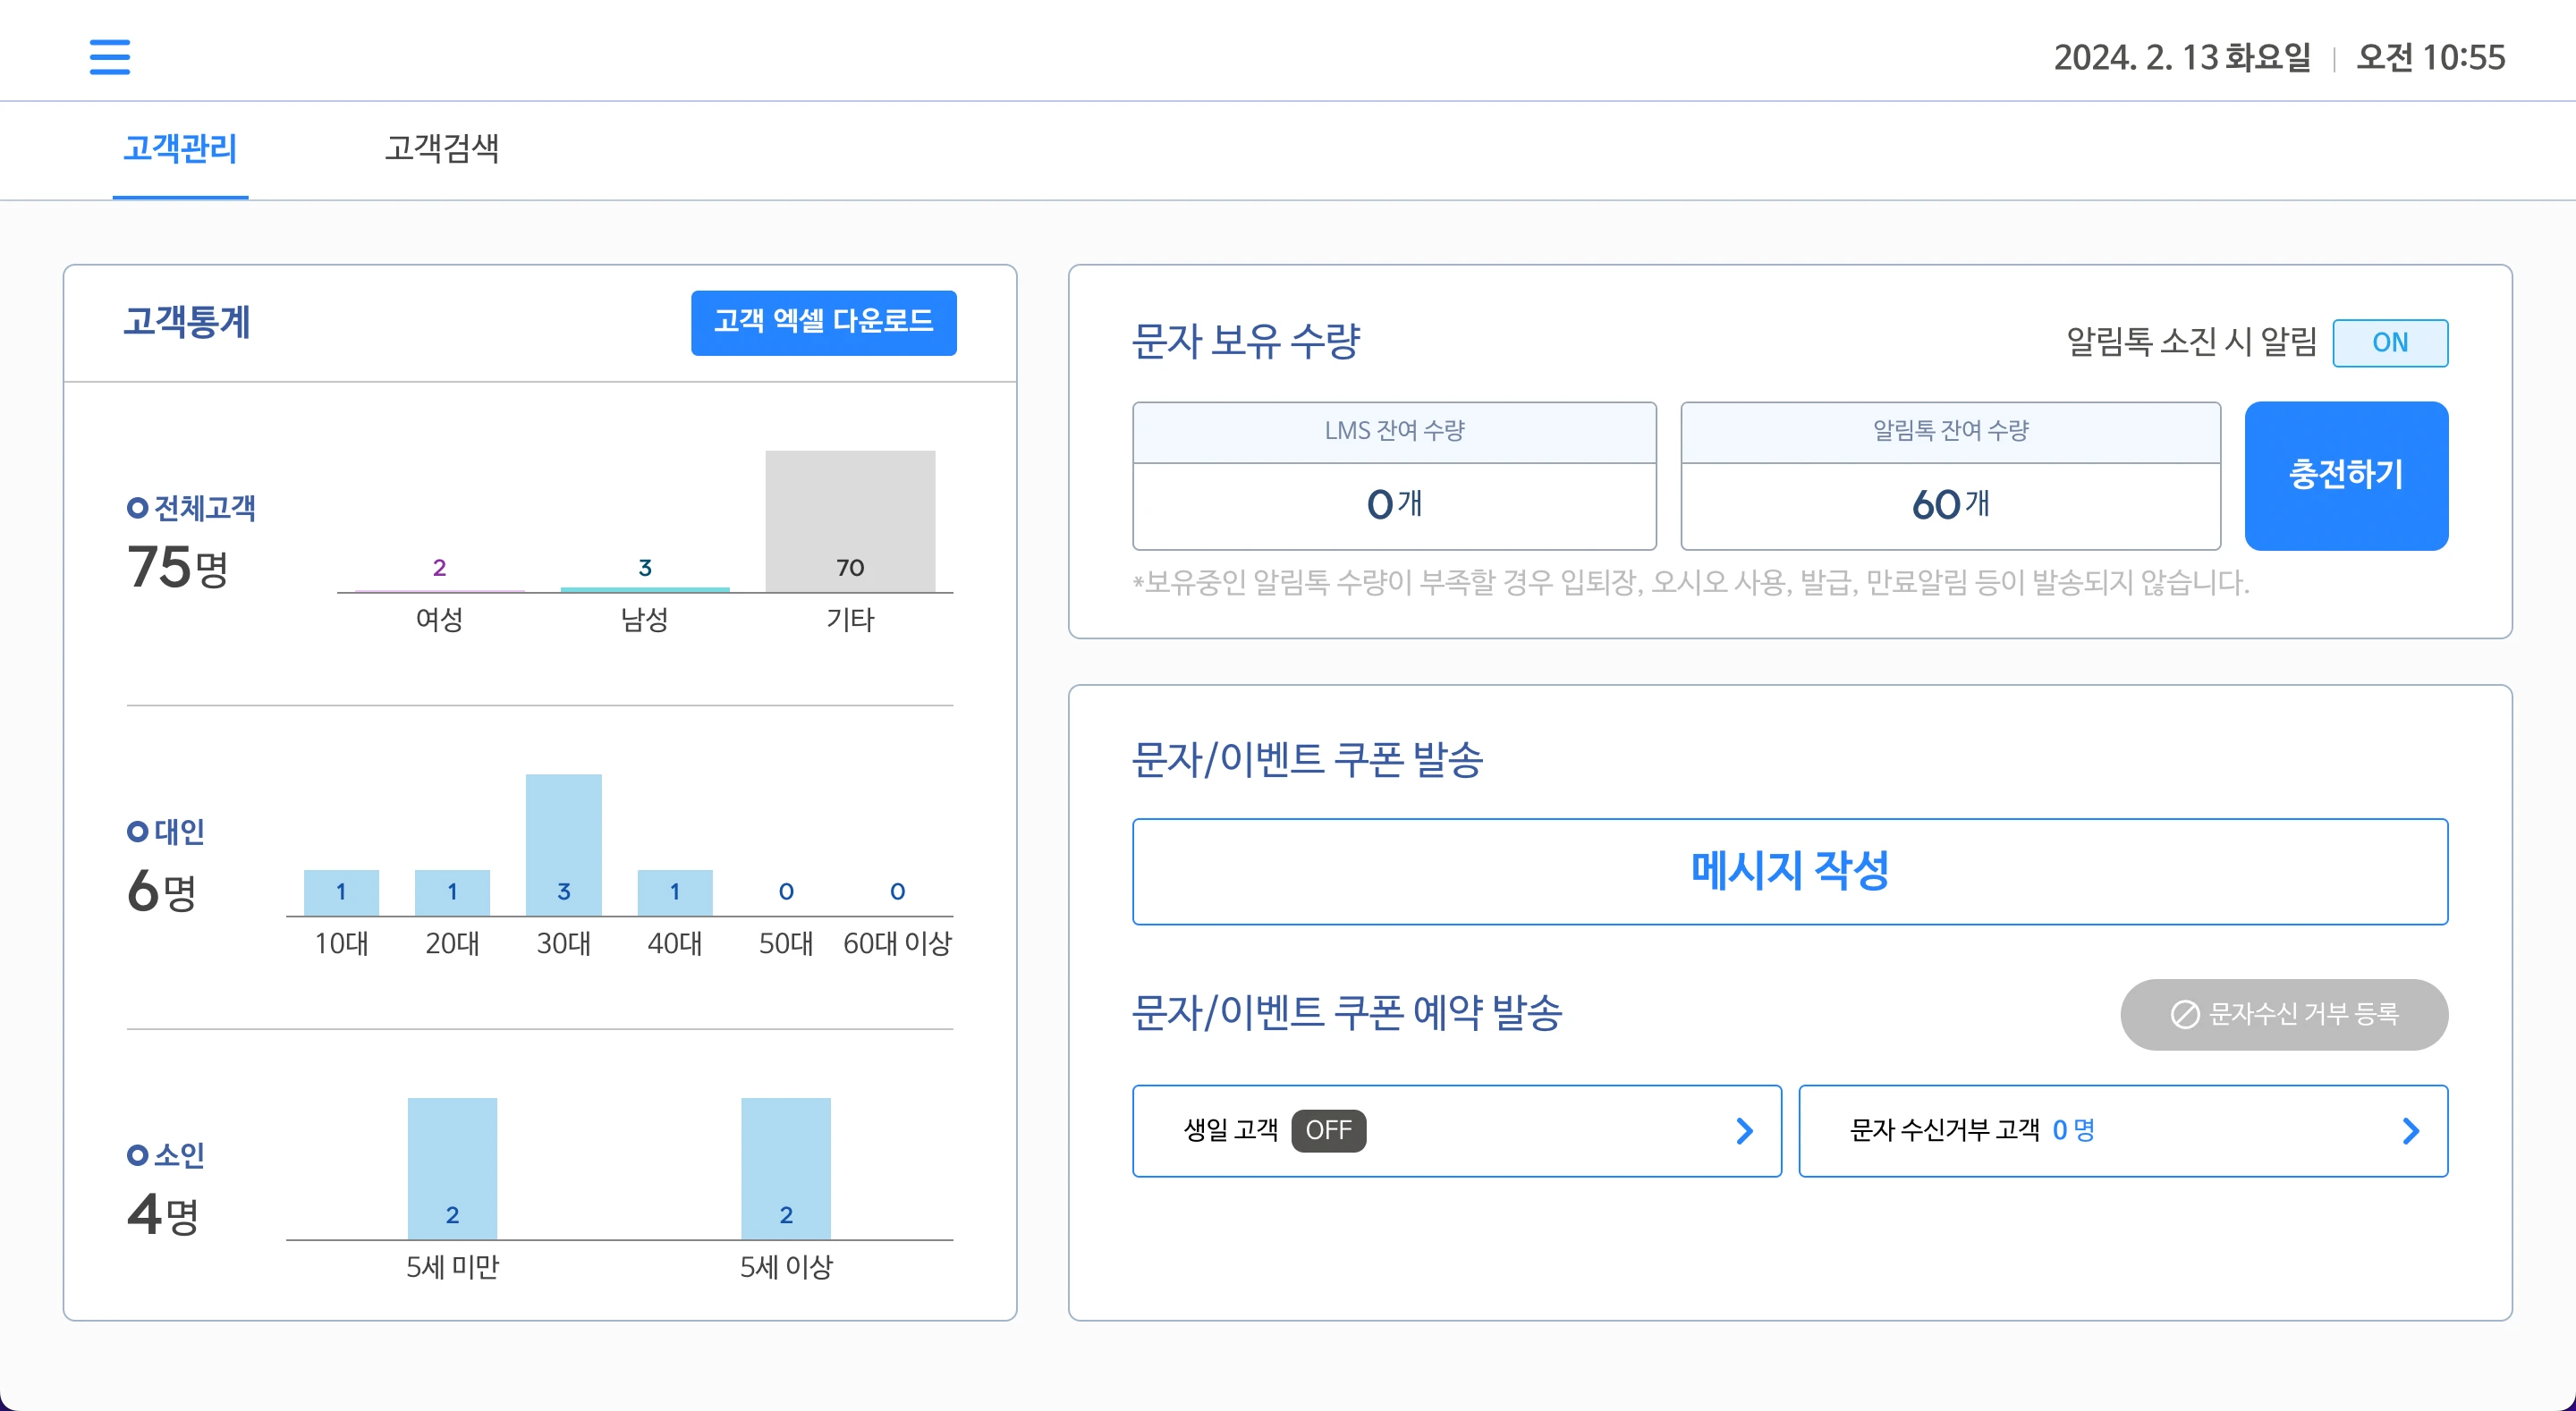The height and width of the screenshot is (1411, 2576).
Task: Open the hamburger menu
Action: 109,57
